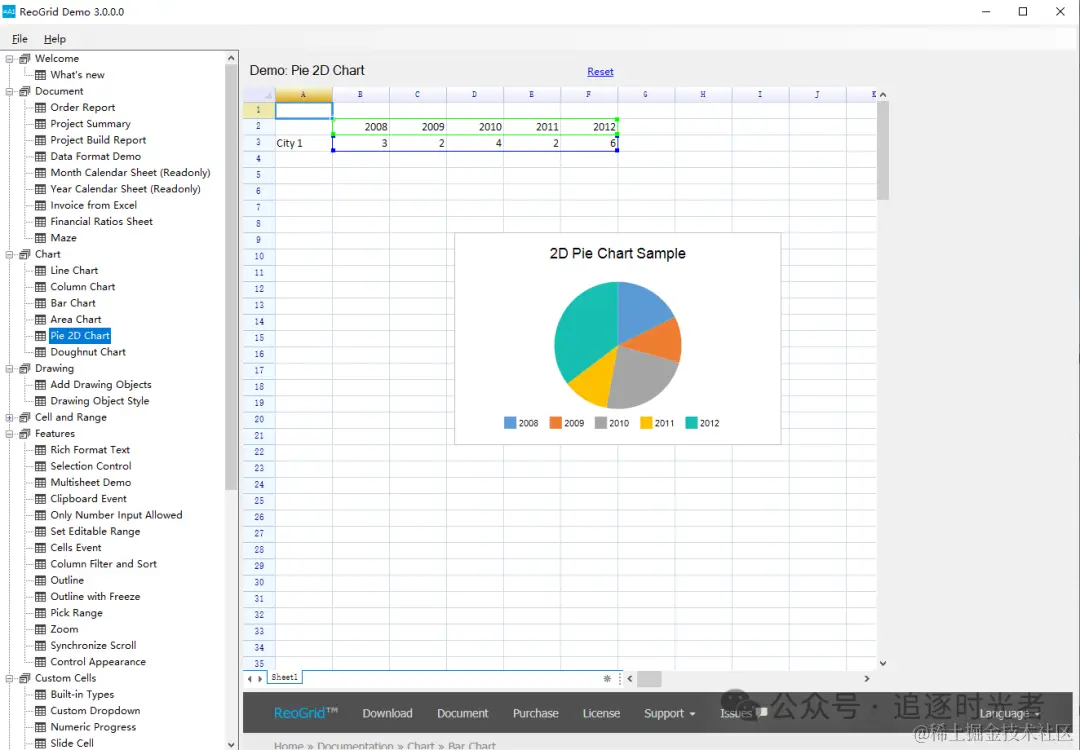Click the sheet icon beside Project Summary

pyautogui.click(x=41, y=124)
